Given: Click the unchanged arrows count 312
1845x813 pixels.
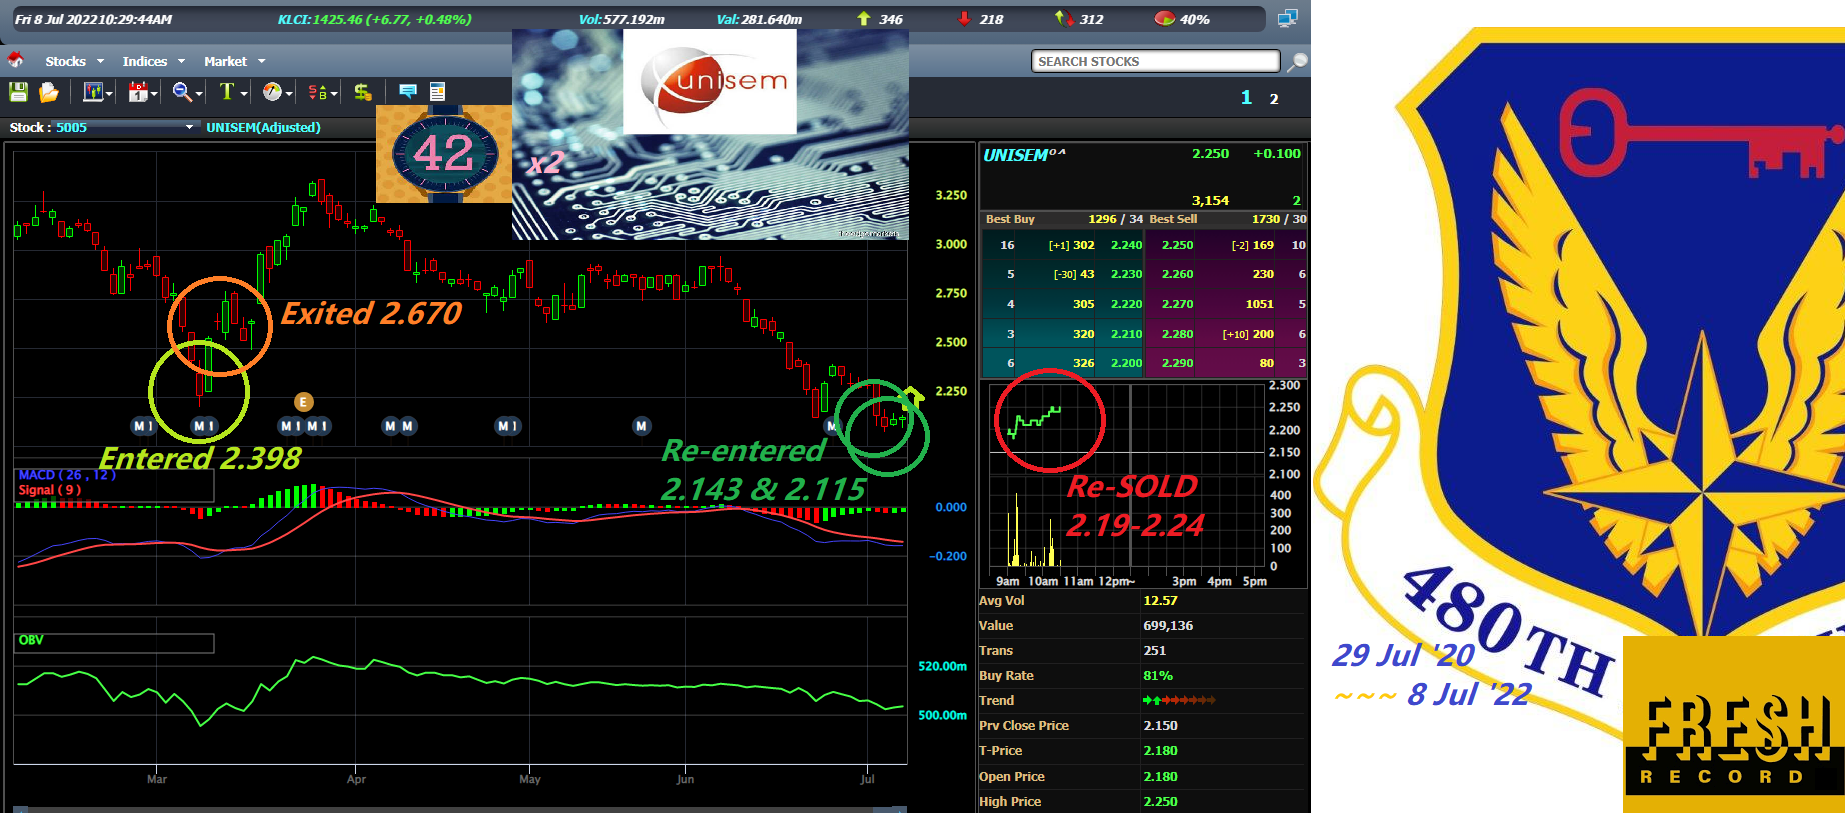Looking at the screenshot, I should coord(1079,19).
